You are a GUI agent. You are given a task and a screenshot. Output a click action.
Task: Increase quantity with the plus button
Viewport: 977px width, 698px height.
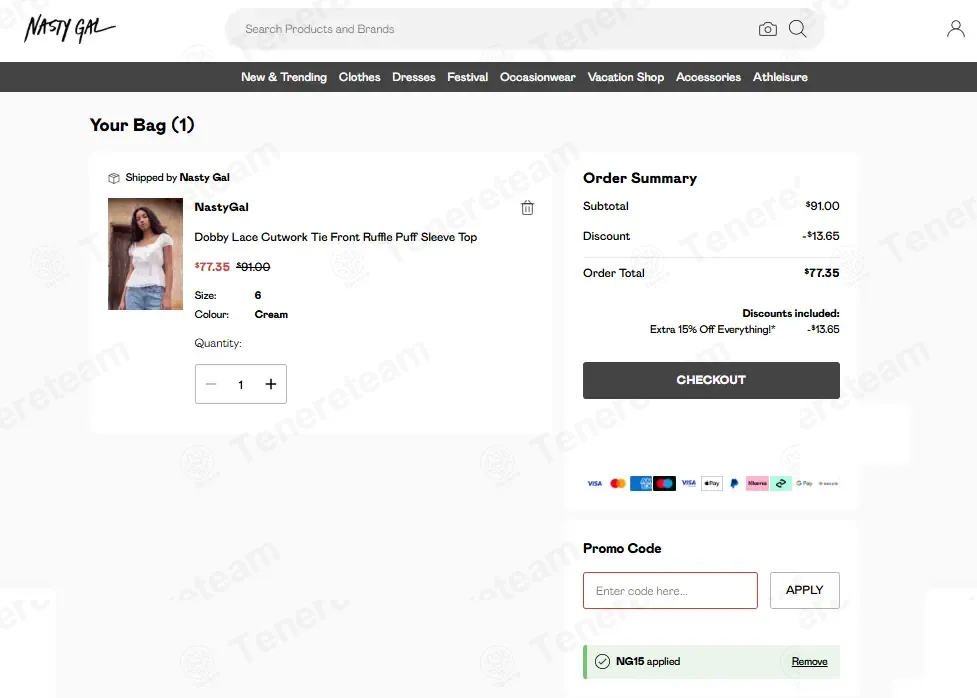tap(270, 384)
